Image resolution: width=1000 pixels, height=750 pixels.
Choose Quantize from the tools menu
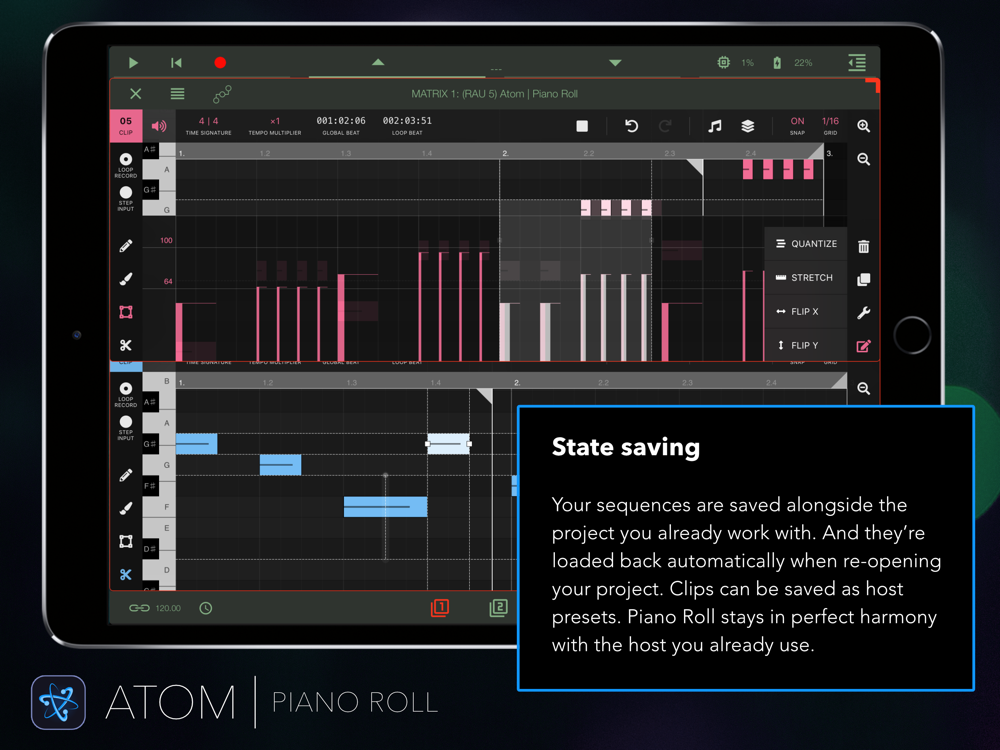806,244
